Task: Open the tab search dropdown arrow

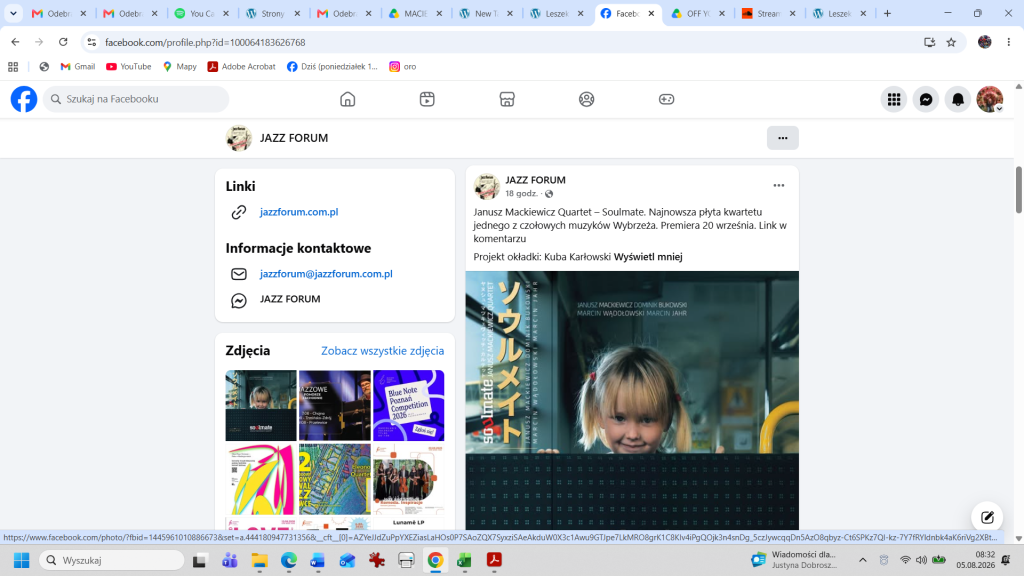Action: 13,13
